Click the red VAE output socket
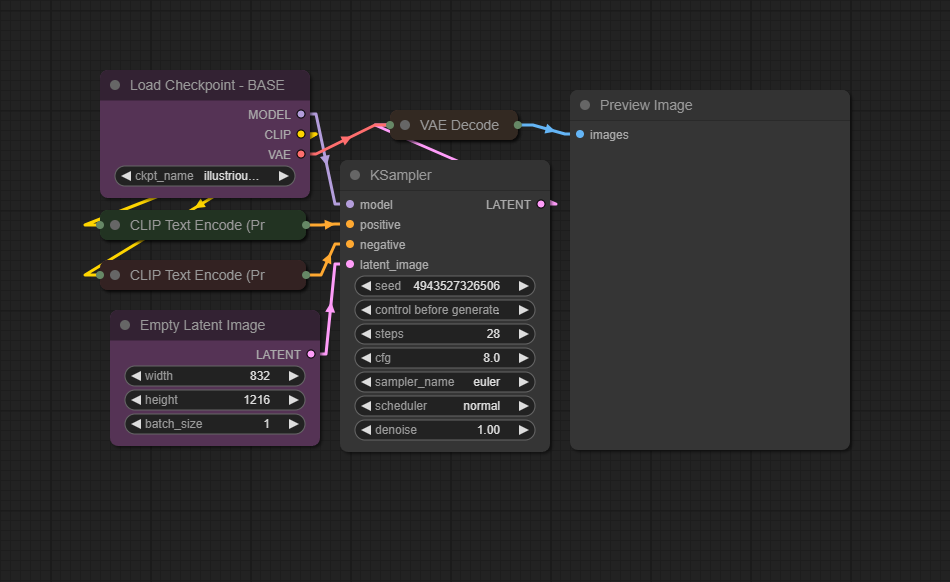This screenshot has width=950, height=582. (x=301, y=154)
